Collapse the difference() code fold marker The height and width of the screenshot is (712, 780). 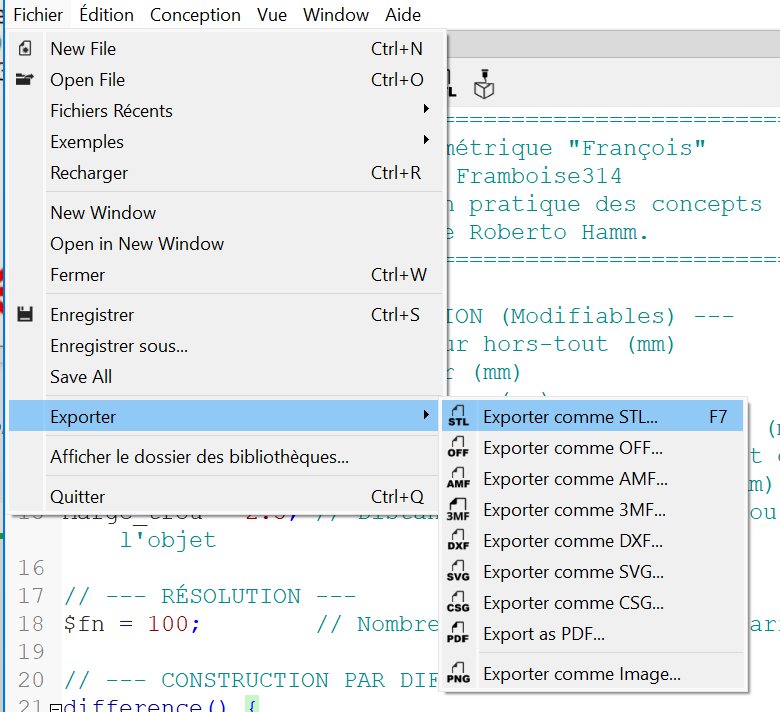[54, 707]
